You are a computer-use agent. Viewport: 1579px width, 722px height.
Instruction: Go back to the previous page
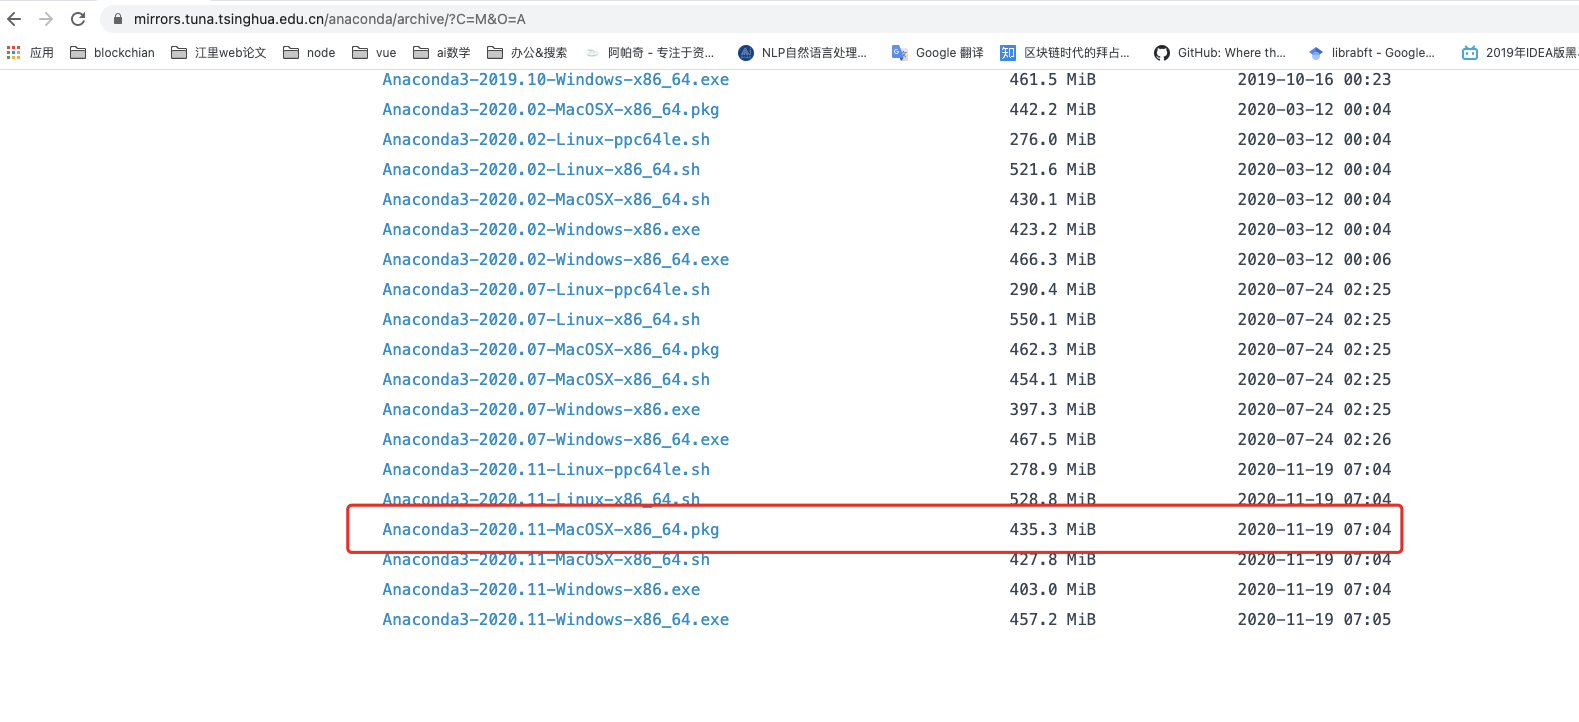(14, 19)
